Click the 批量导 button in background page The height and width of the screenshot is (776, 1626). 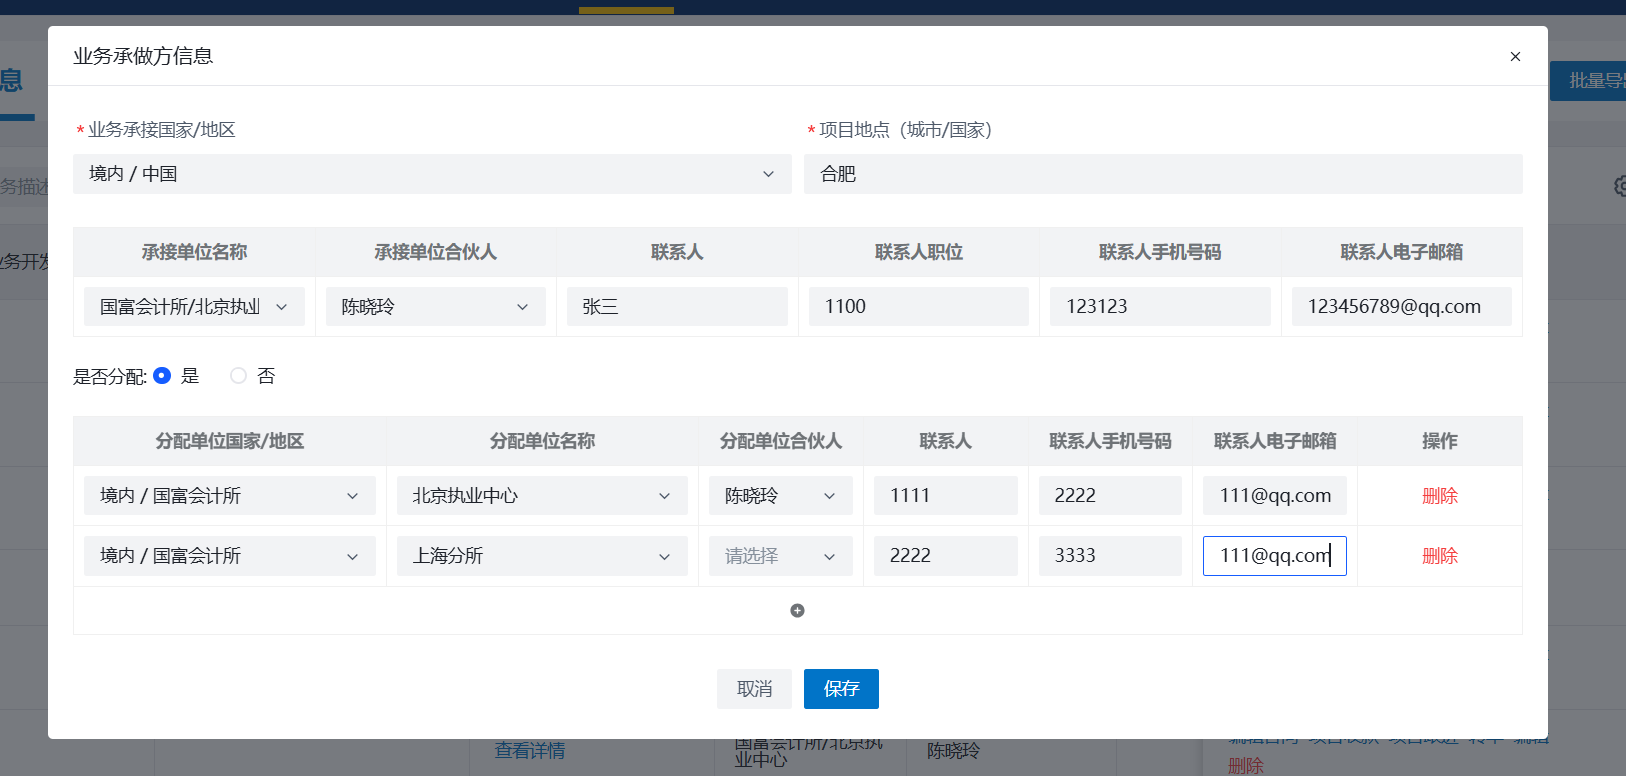[1588, 81]
